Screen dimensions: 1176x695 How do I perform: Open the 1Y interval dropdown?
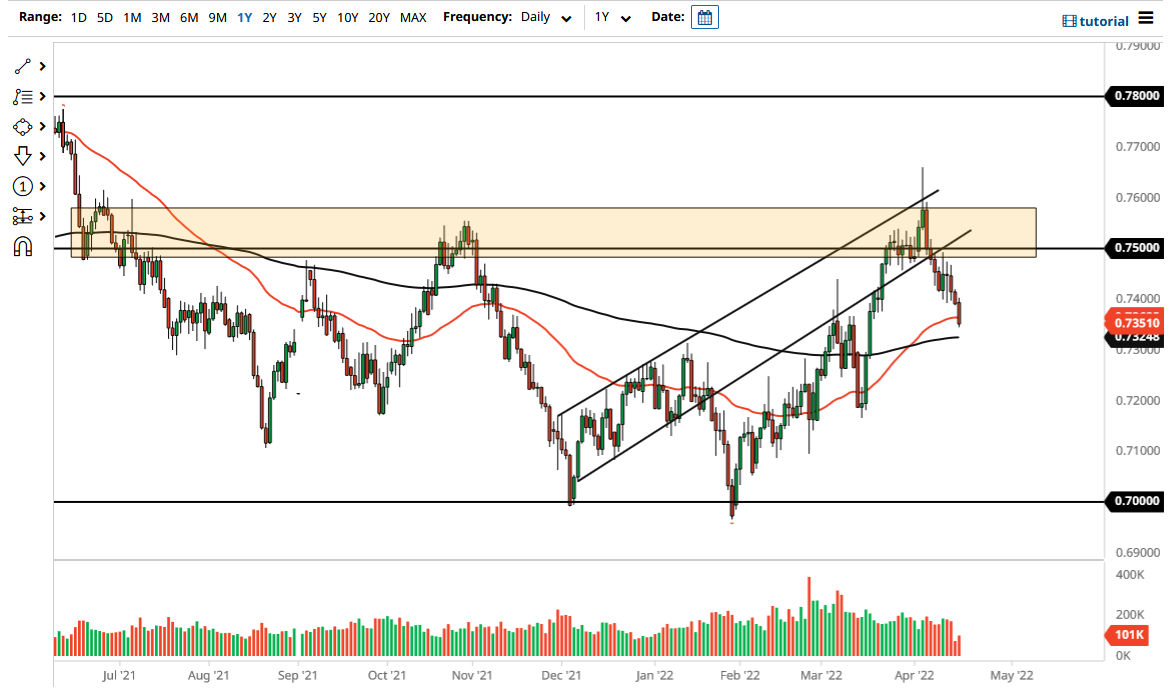coord(612,18)
